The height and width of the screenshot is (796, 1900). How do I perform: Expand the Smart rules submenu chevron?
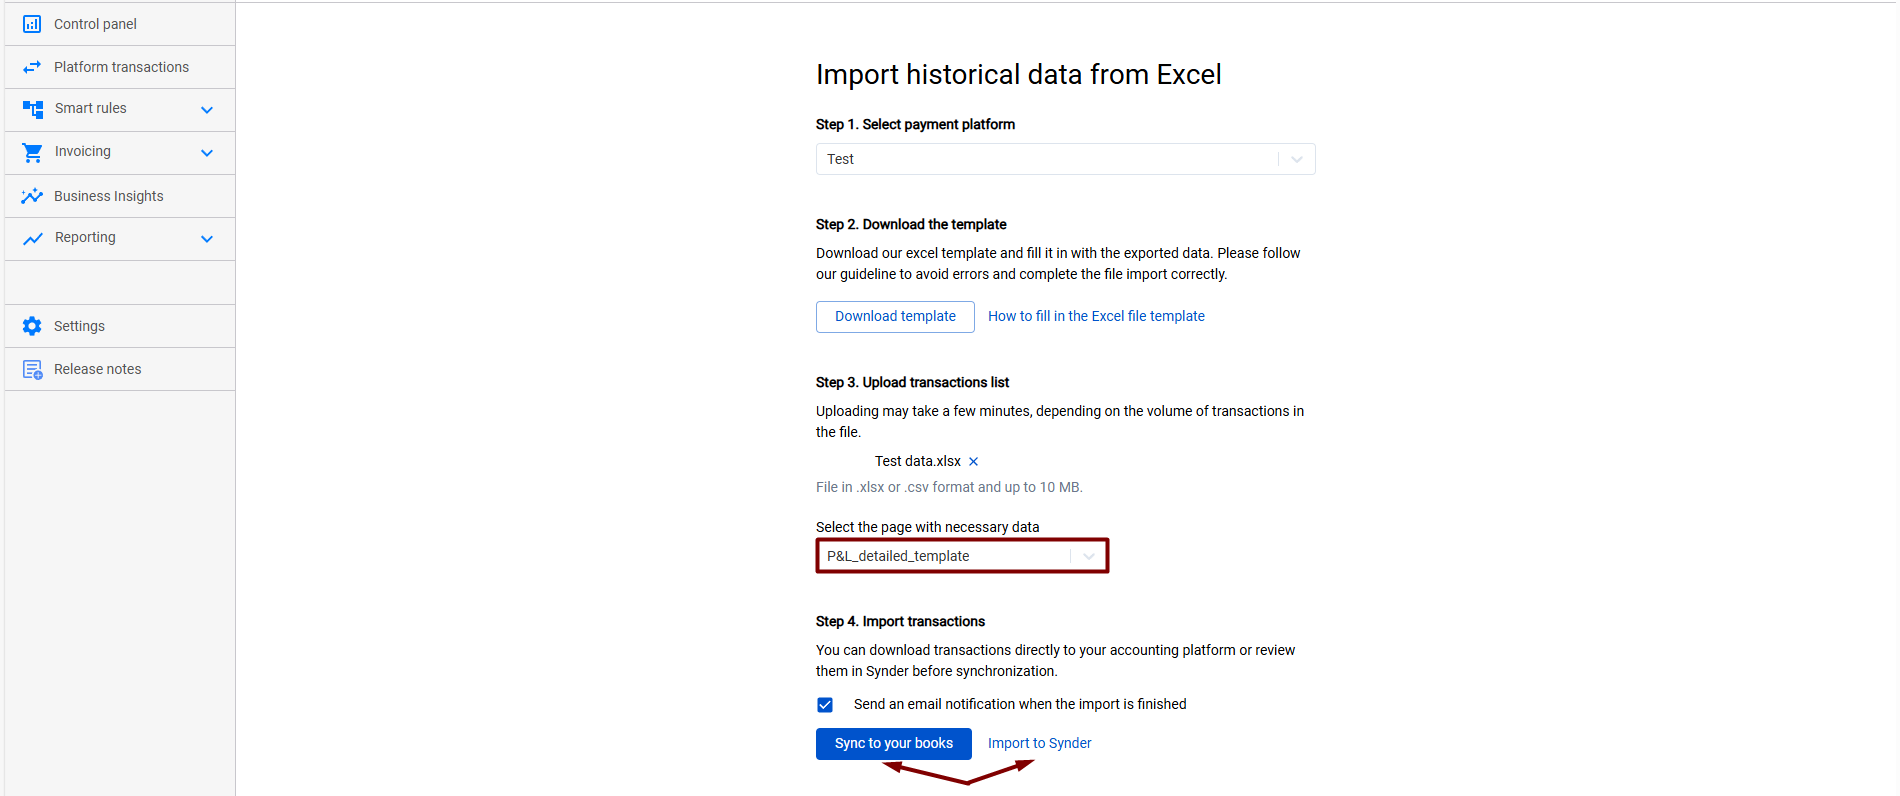pyautogui.click(x=207, y=110)
